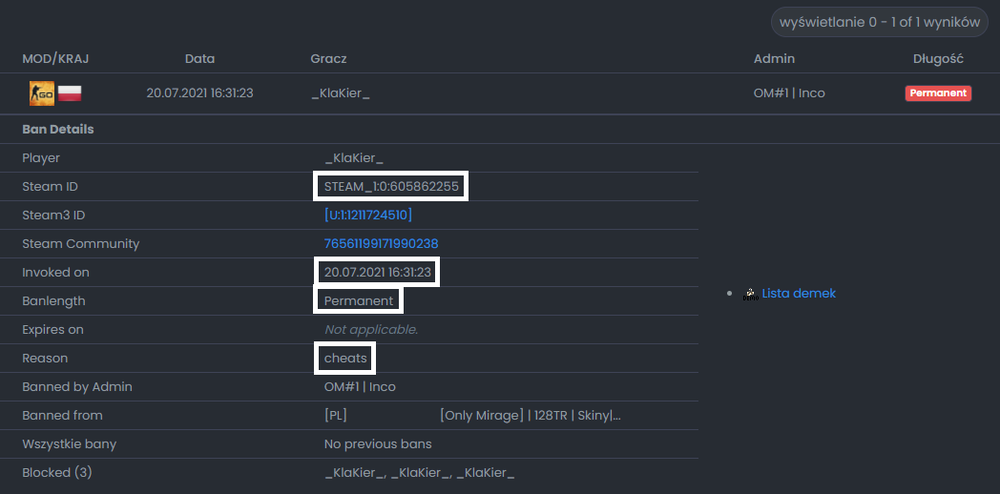Click the Banned by Admin row label
The image size is (1000, 494).
coord(77,387)
